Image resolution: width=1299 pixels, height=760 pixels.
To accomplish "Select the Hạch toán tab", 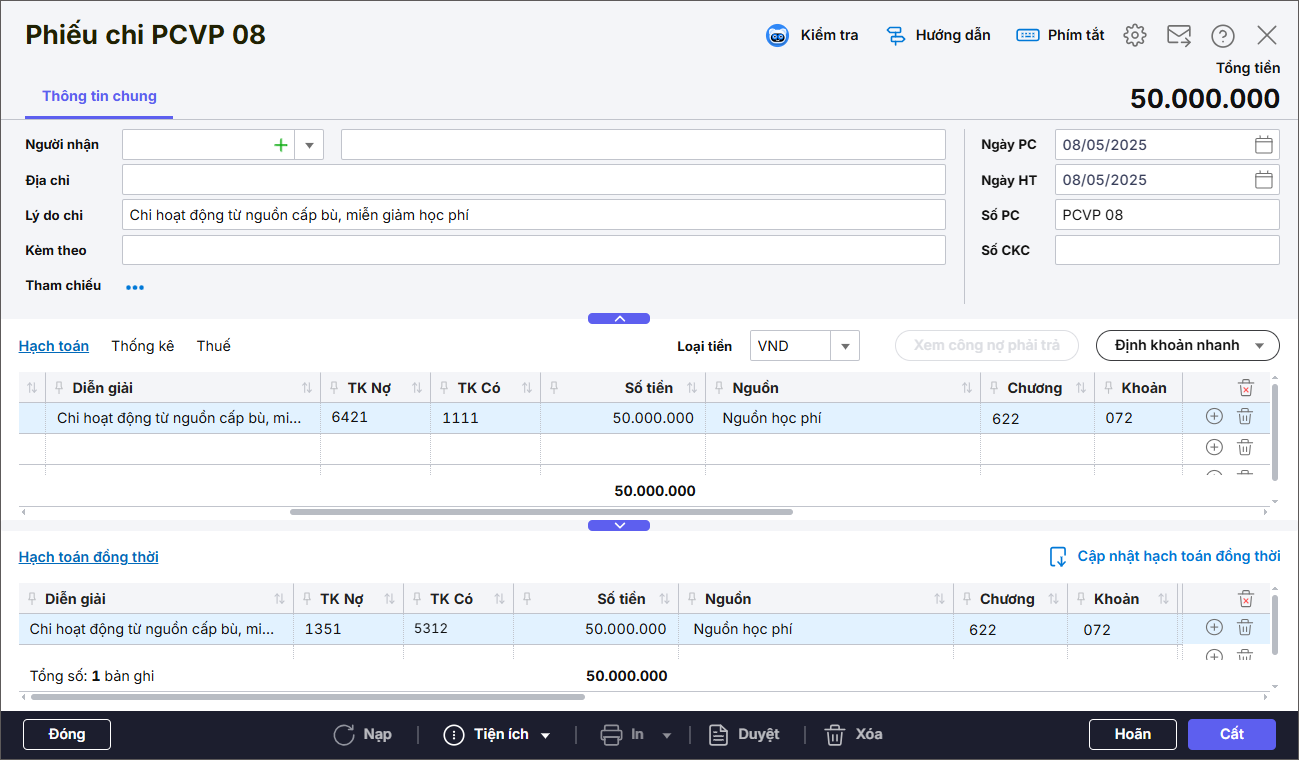I will pyautogui.click(x=54, y=346).
